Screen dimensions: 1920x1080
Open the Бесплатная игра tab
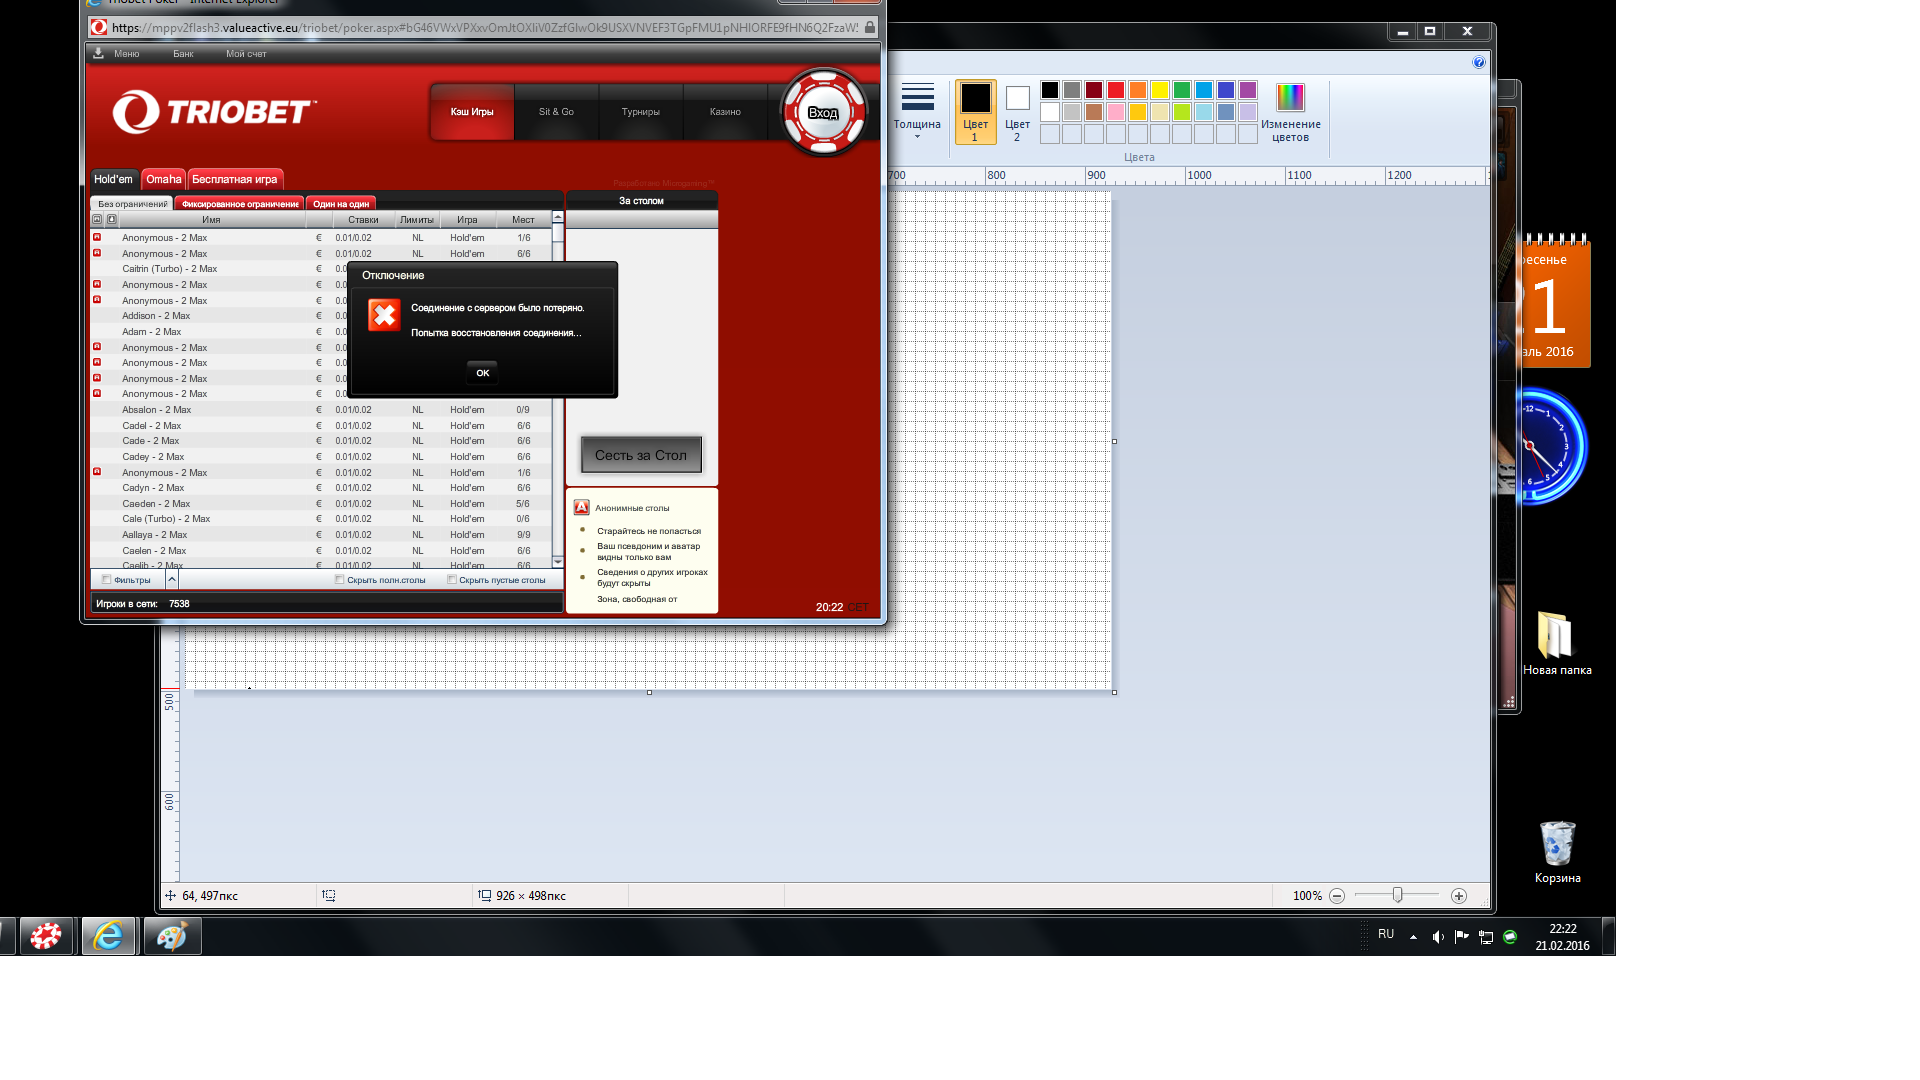click(x=235, y=179)
